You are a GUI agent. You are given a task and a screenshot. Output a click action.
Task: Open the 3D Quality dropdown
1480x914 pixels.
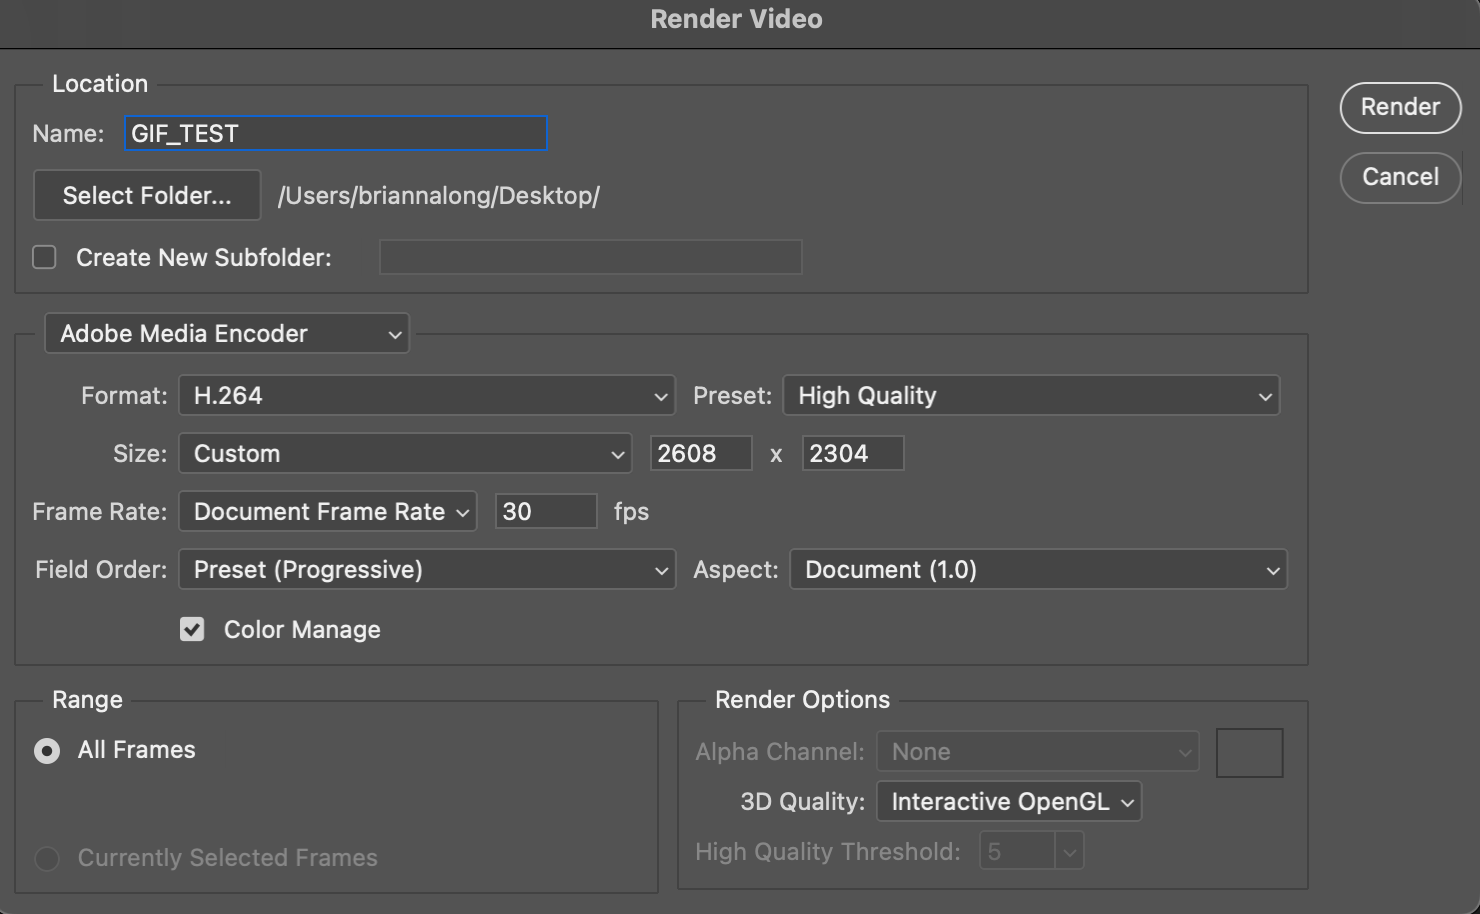[x=1008, y=800]
